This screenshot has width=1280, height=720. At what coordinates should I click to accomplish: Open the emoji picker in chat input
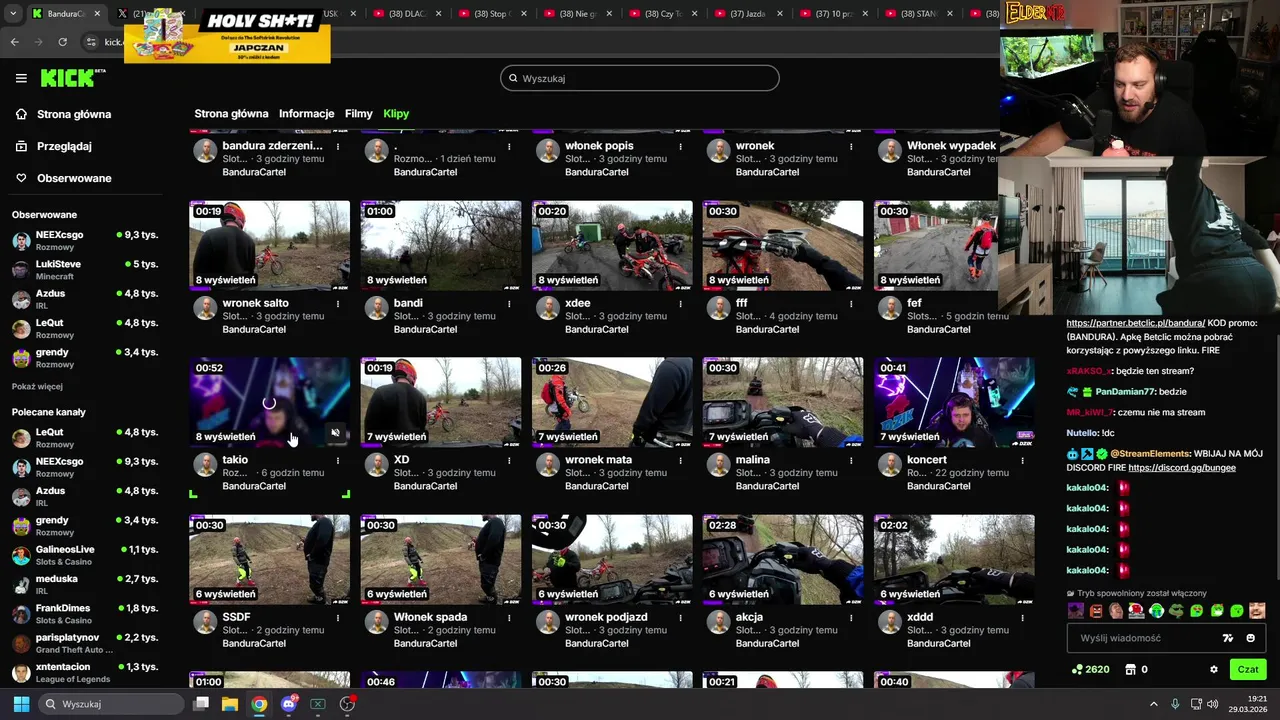[1250, 638]
